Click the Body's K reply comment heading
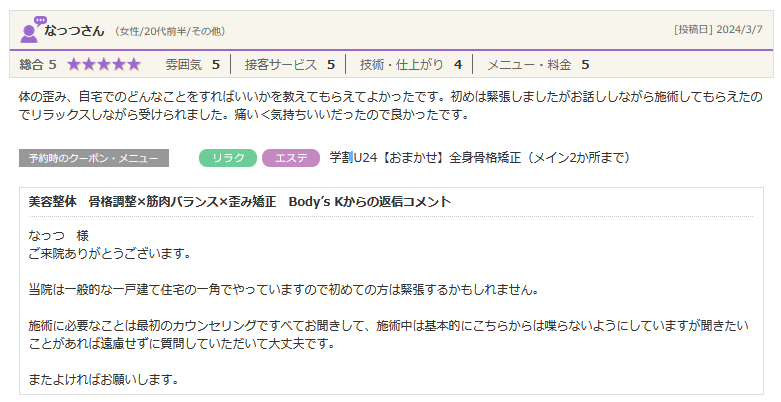 click(x=240, y=202)
